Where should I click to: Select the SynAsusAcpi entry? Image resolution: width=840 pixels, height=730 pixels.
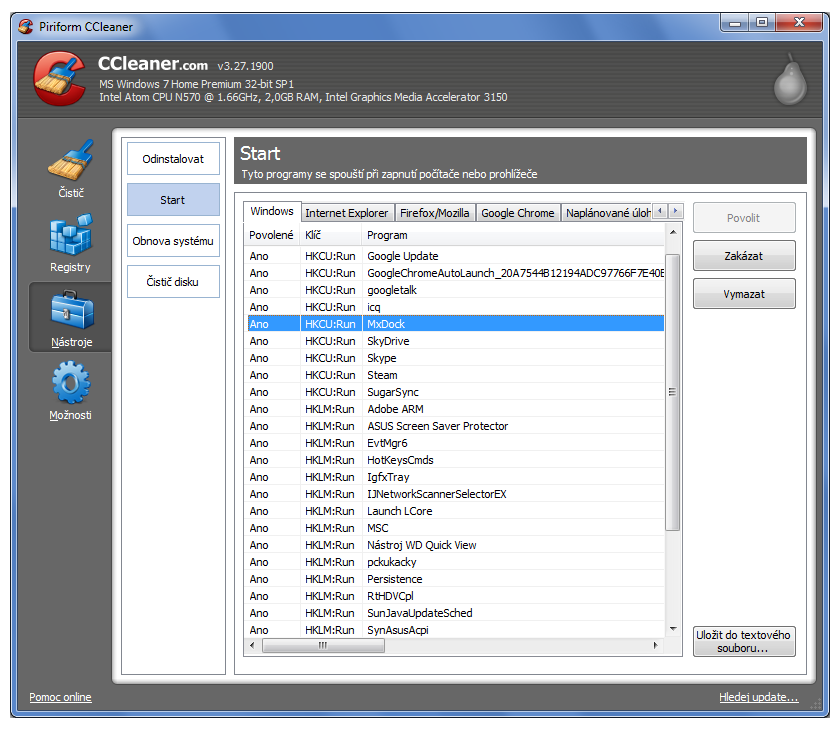[x=455, y=630]
